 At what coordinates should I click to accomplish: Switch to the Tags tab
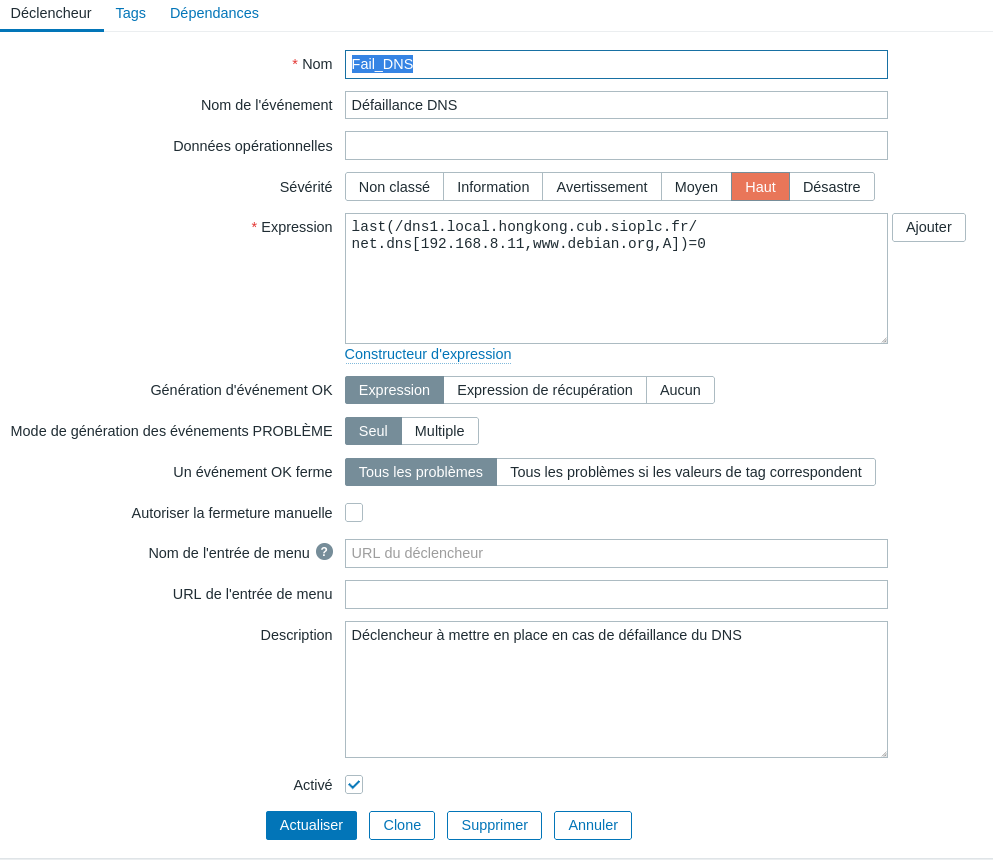[131, 14]
